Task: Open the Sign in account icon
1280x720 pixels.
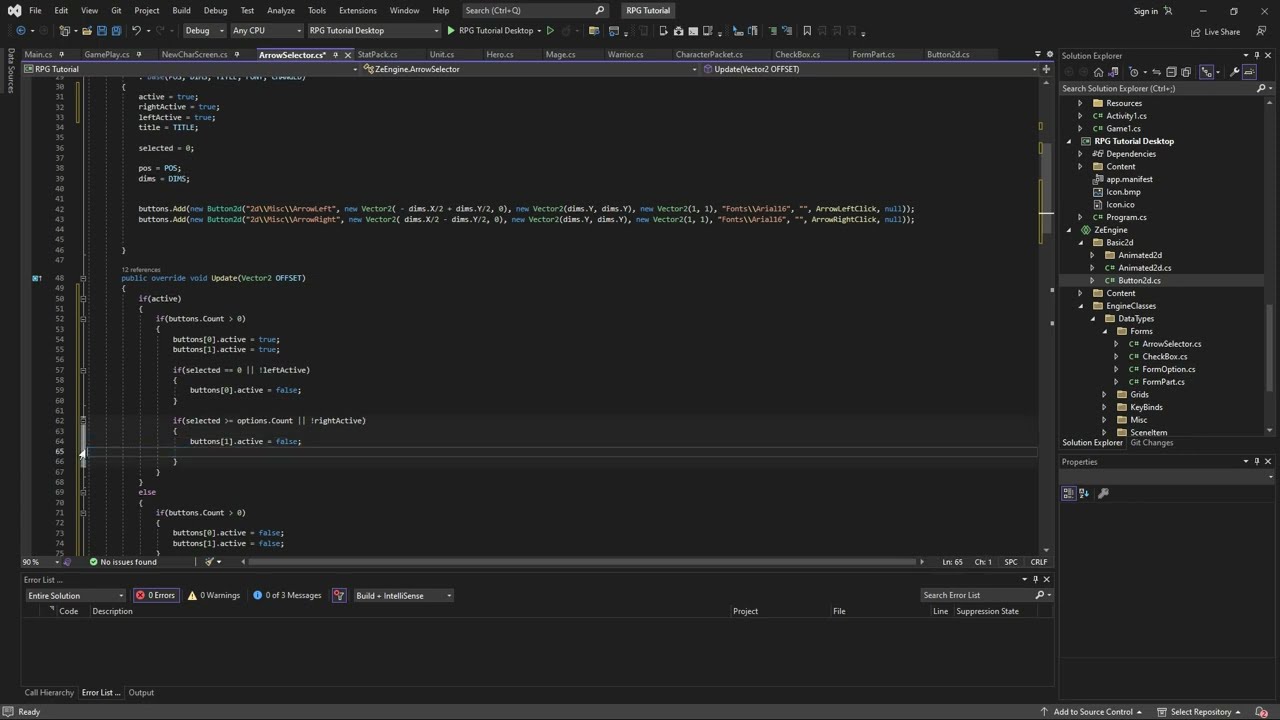Action: click(1168, 11)
